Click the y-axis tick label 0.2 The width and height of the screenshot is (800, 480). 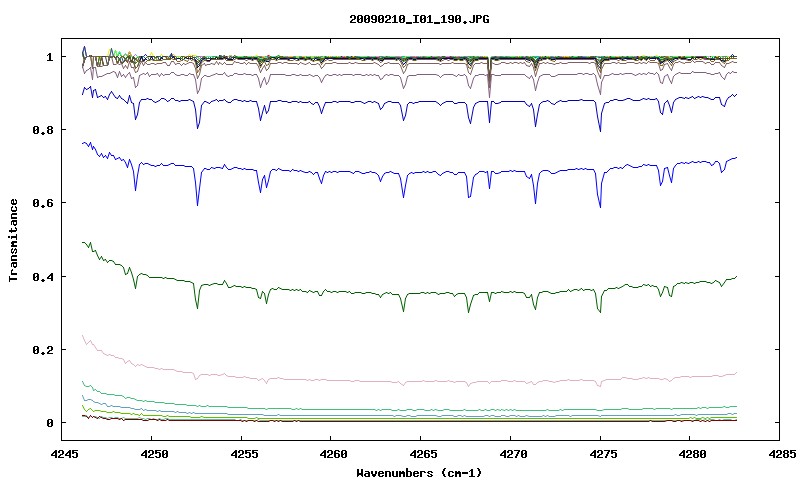tap(43, 350)
